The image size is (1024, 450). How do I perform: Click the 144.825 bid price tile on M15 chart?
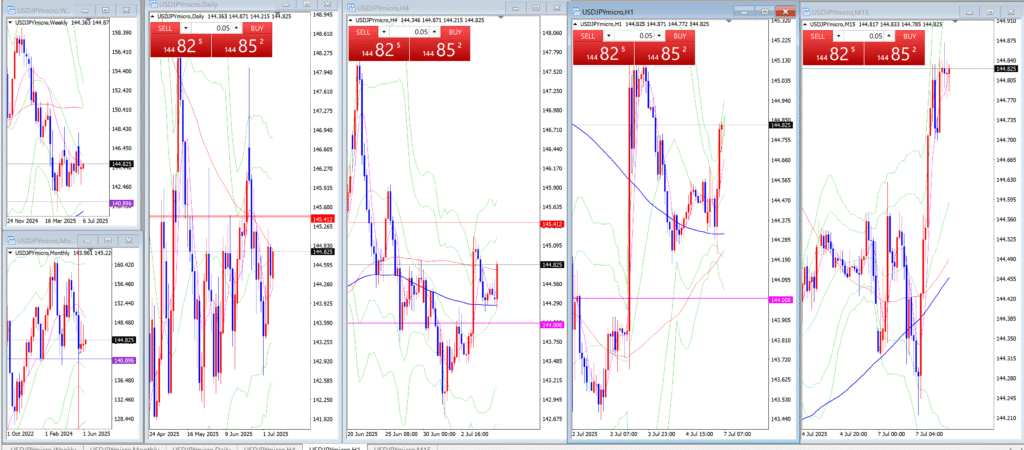834,54
